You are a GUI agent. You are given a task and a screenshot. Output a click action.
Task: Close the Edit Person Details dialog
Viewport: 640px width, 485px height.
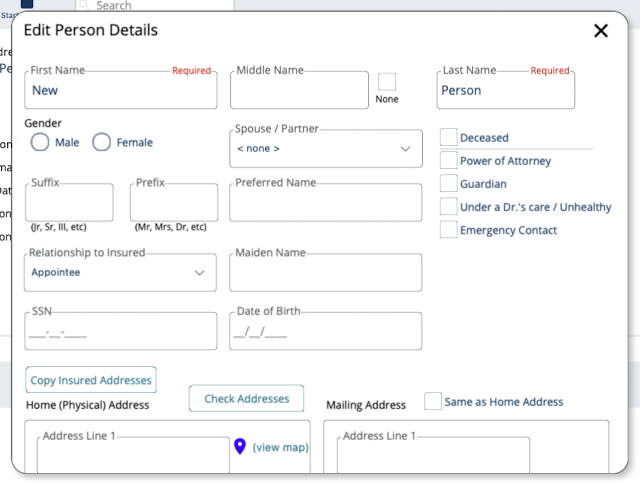(601, 31)
